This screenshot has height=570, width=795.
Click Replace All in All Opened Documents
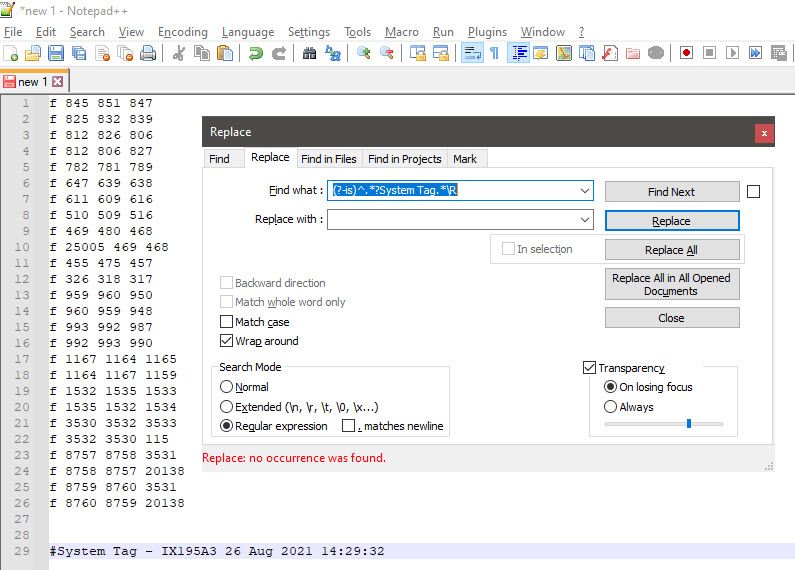[x=672, y=284]
